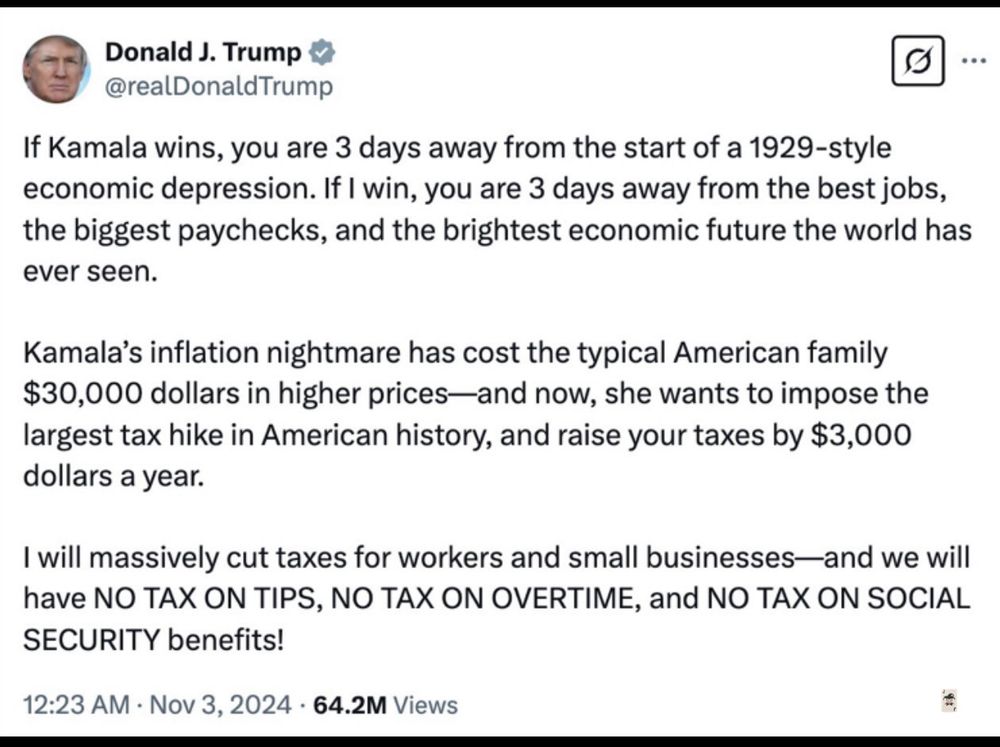Click the '$30,000' figure in the post
Viewport: 1000px width, 747px height.
pyautogui.click(x=83, y=394)
